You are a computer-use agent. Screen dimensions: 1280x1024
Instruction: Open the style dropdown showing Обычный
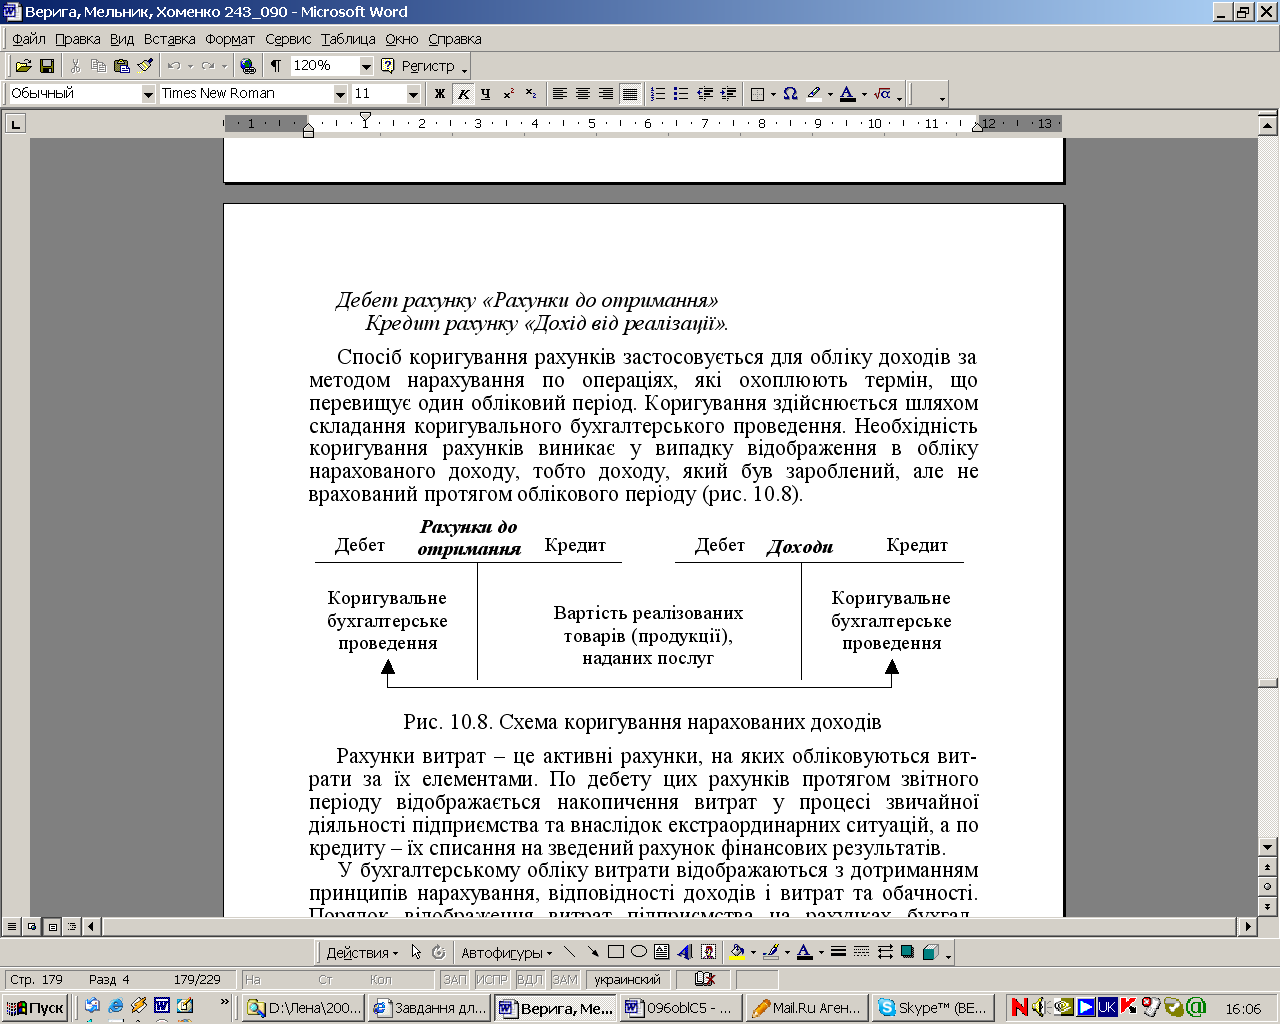coord(148,94)
